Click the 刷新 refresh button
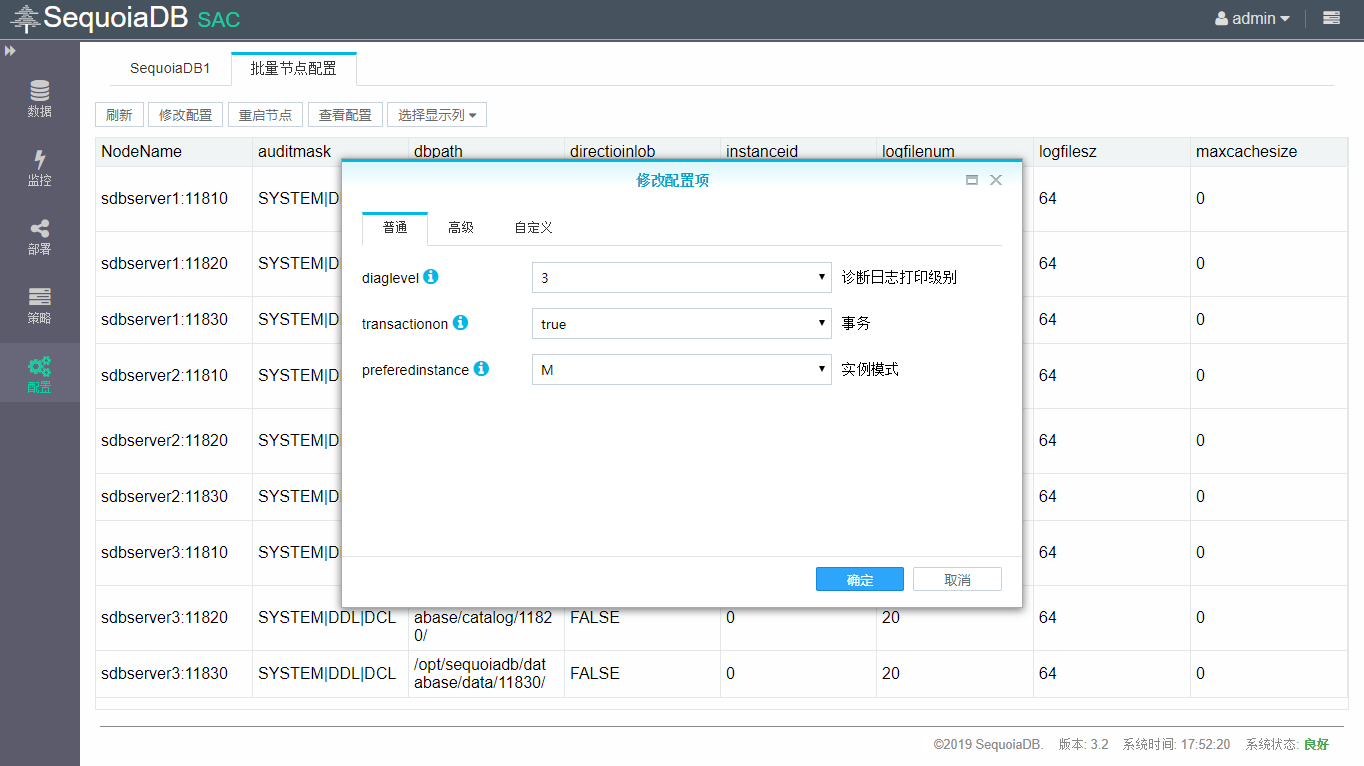The image size is (1364, 766). pyautogui.click(x=119, y=115)
